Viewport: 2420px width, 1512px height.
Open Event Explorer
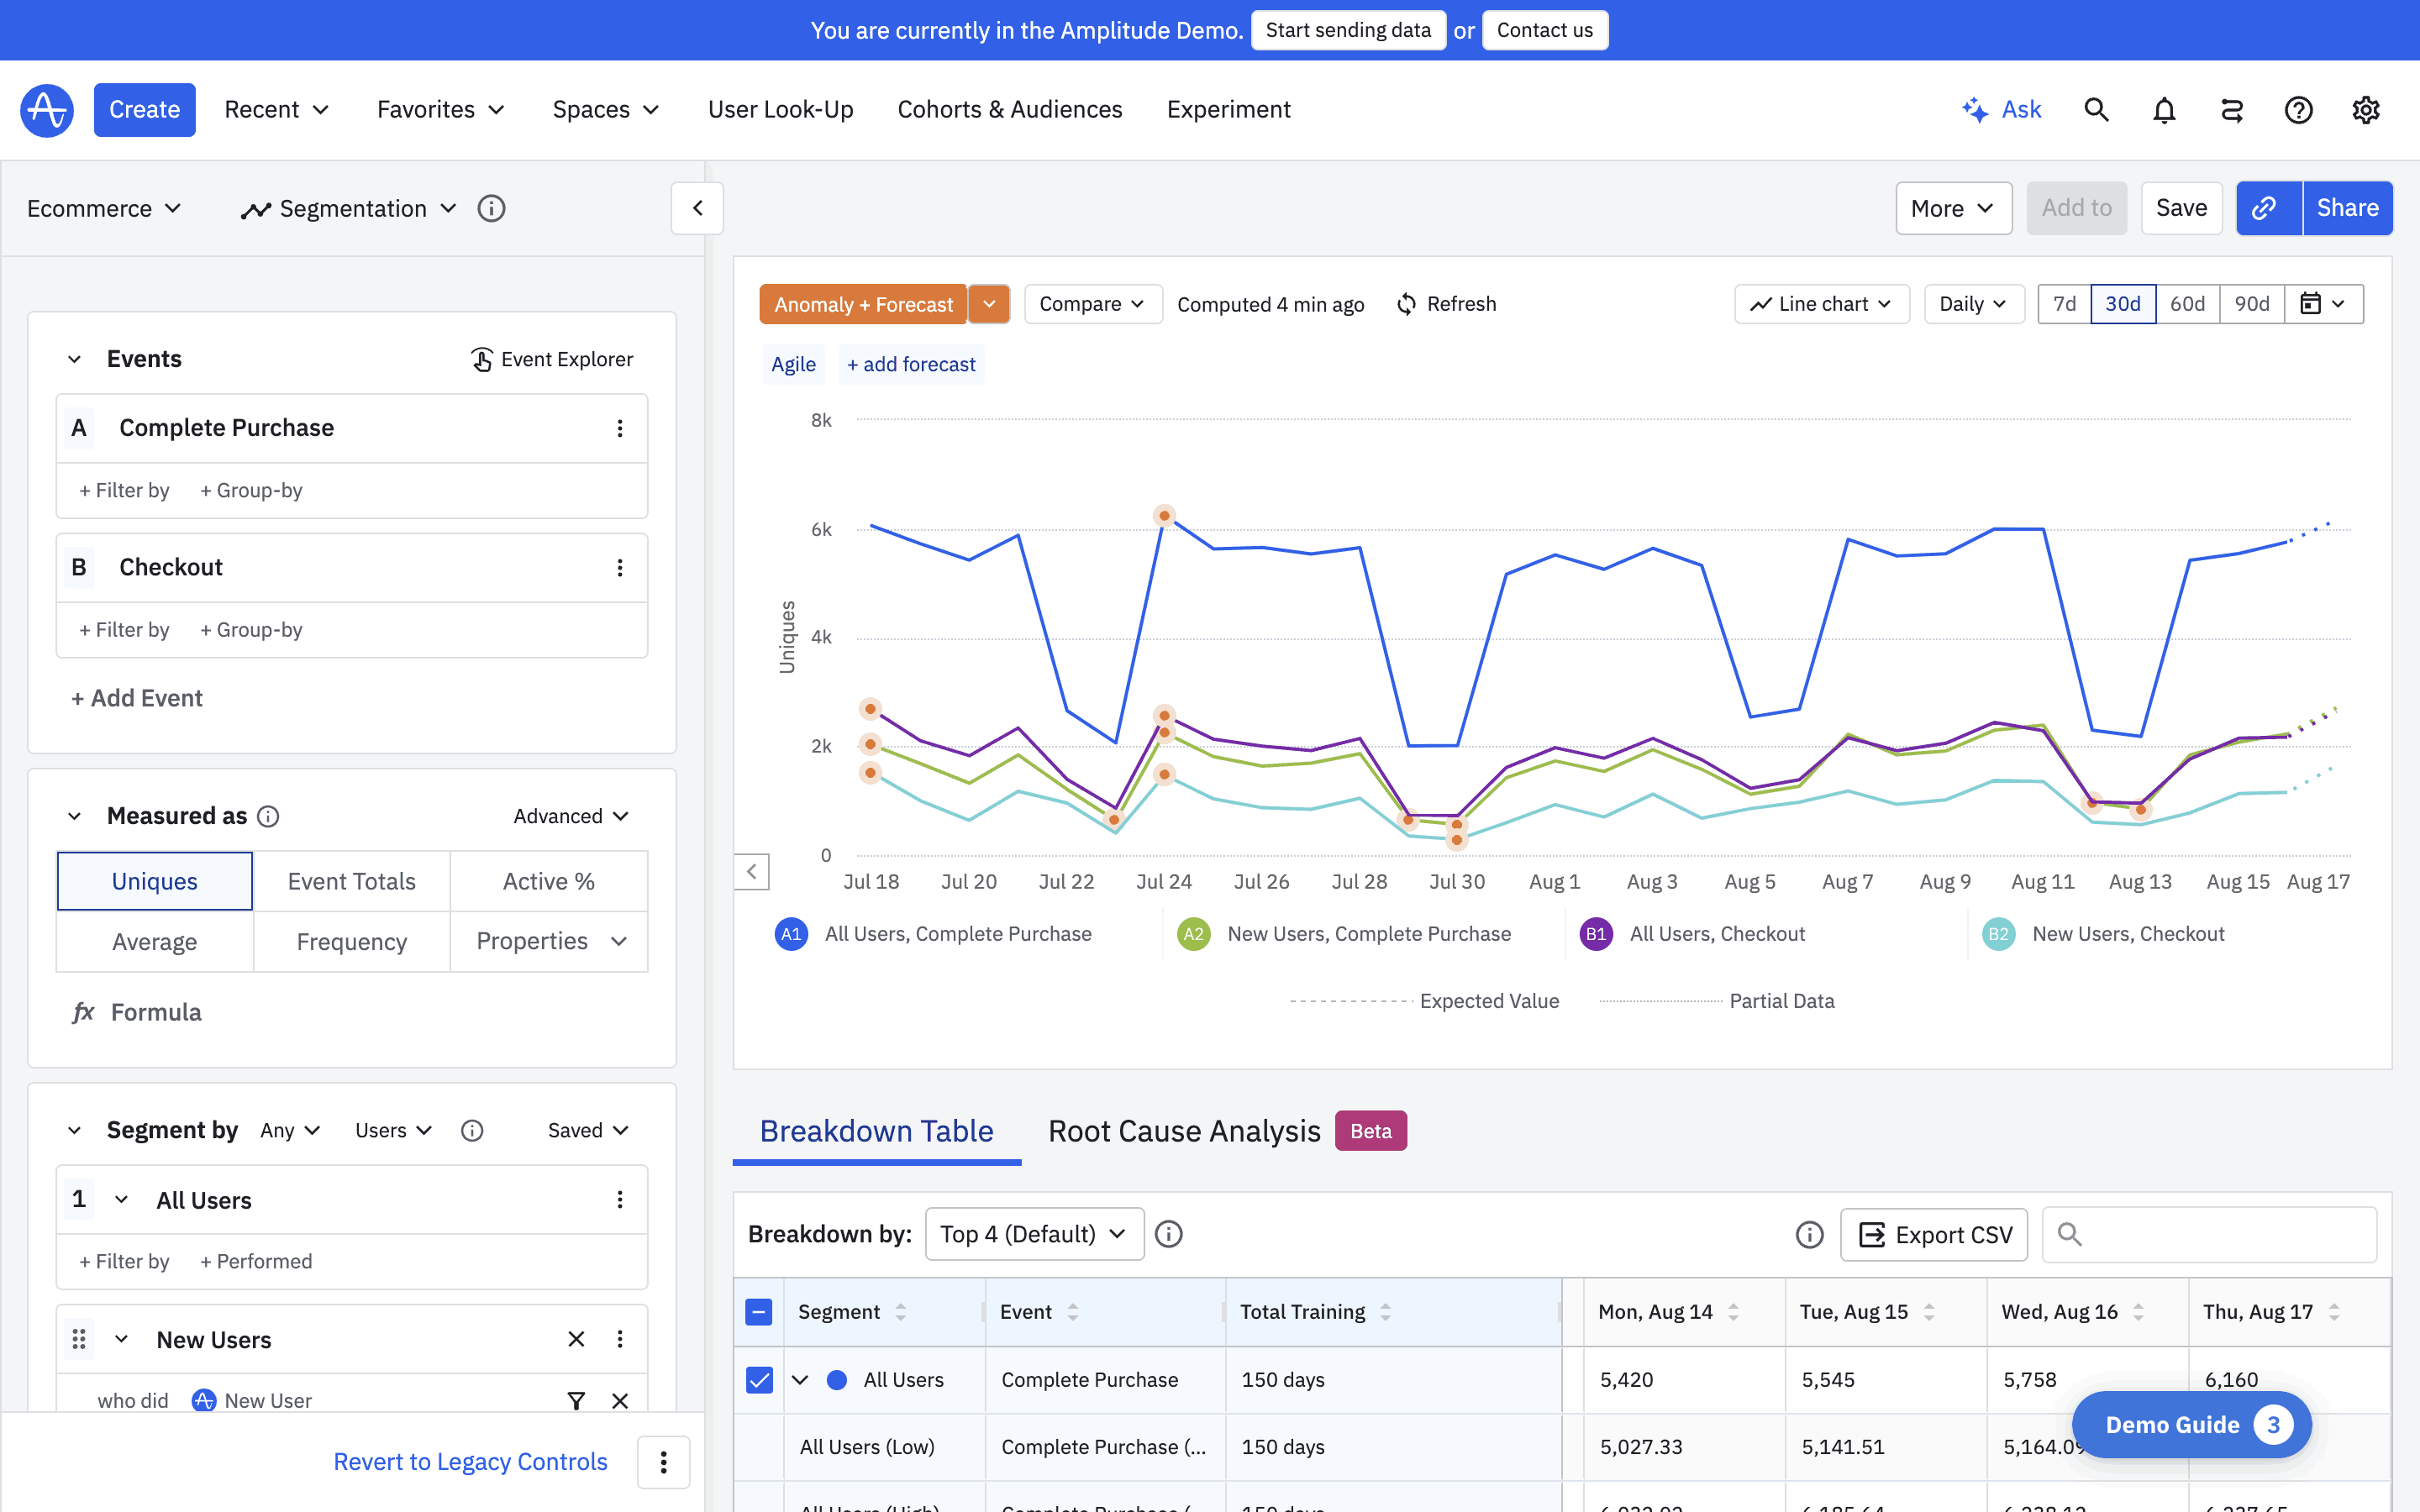552,359
